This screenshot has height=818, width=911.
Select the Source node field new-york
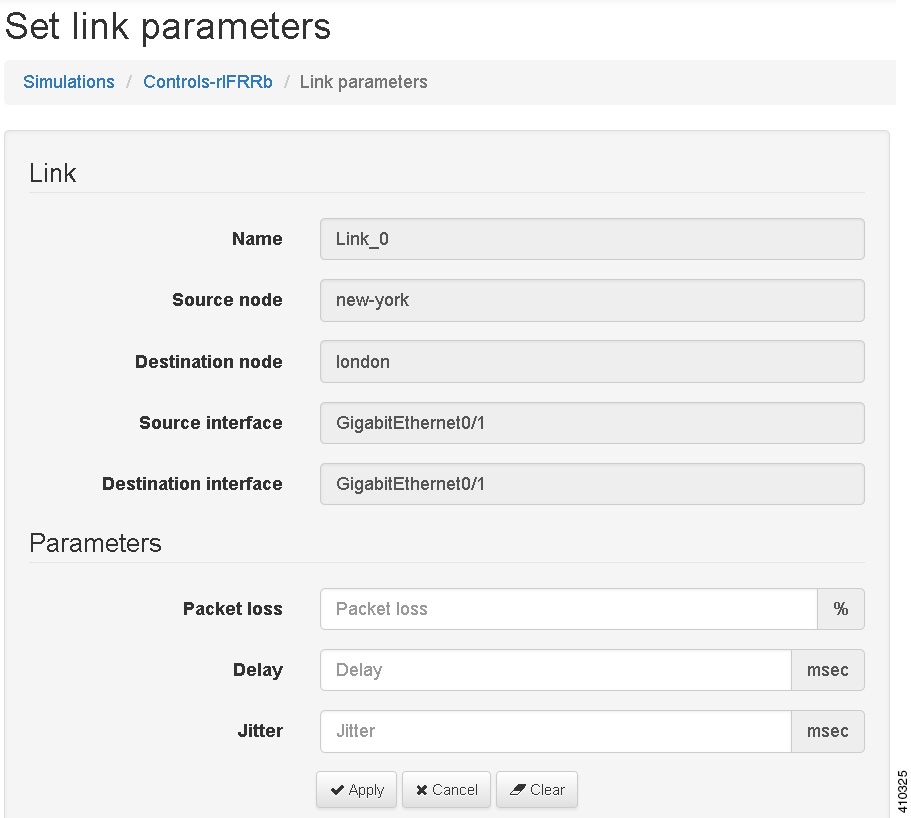592,300
